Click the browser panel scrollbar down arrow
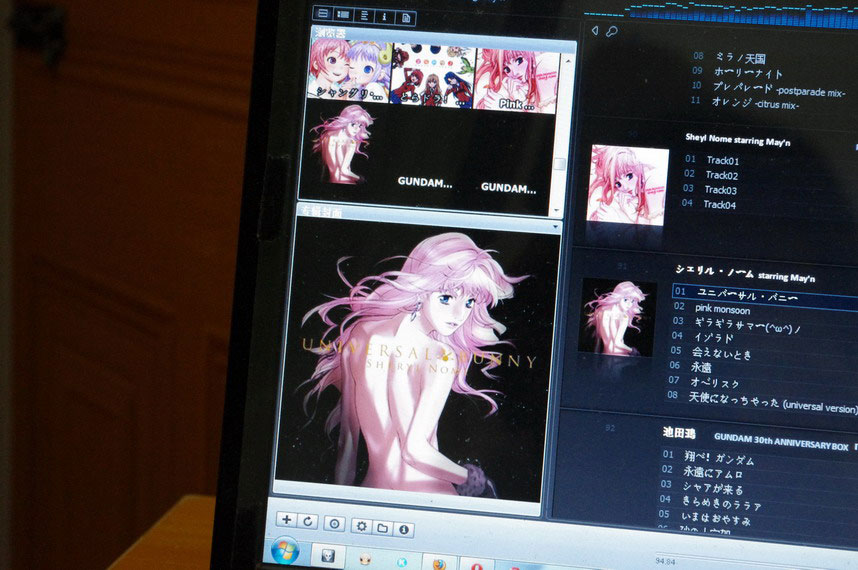The height and width of the screenshot is (570, 858). click(556, 210)
